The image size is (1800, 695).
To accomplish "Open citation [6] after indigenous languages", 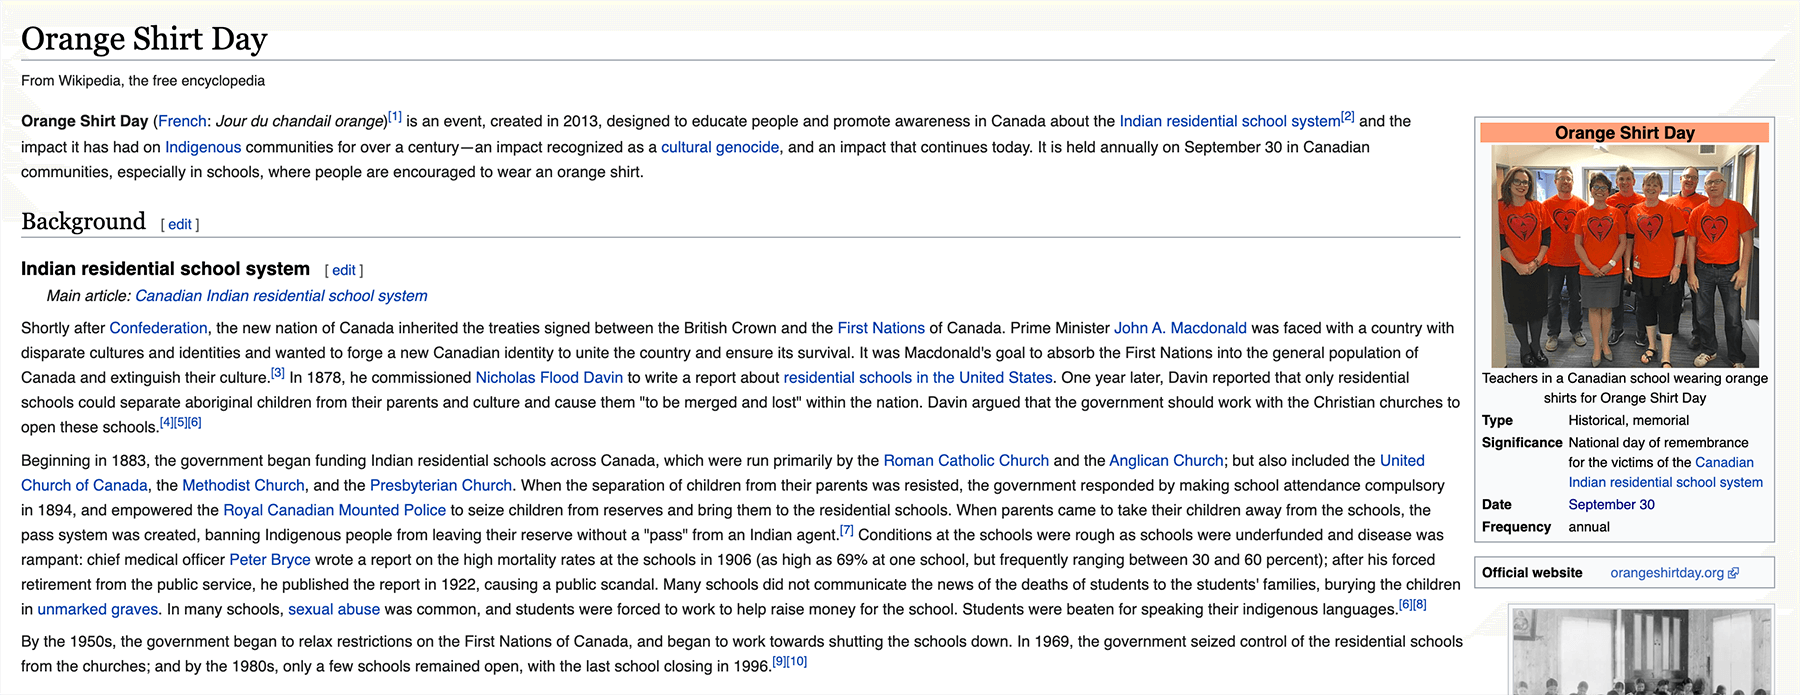I will coord(1405,605).
